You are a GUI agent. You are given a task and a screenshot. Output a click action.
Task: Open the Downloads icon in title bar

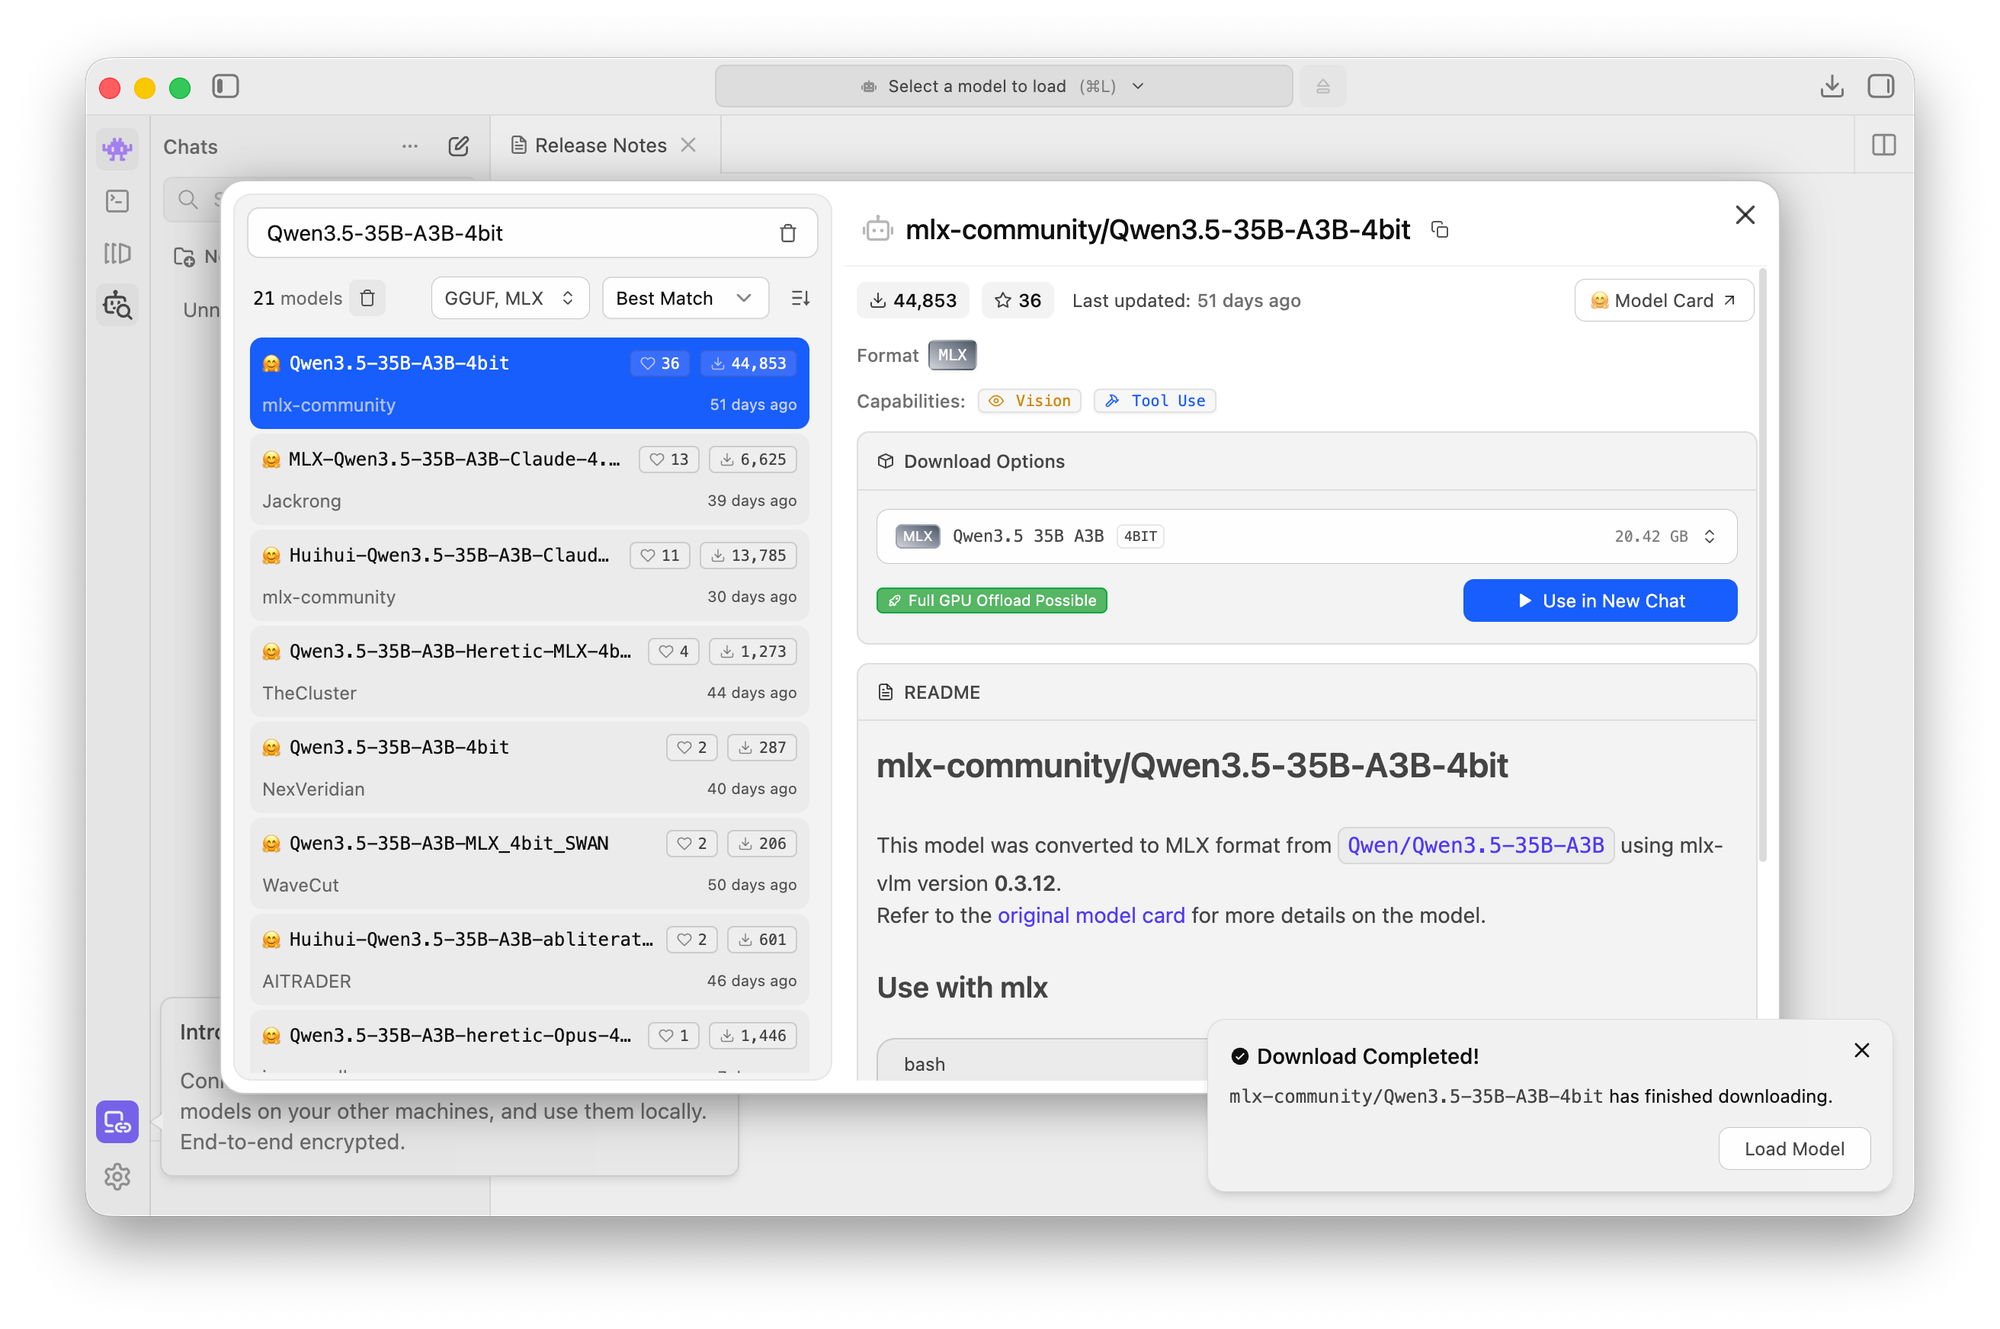(x=1832, y=87)
